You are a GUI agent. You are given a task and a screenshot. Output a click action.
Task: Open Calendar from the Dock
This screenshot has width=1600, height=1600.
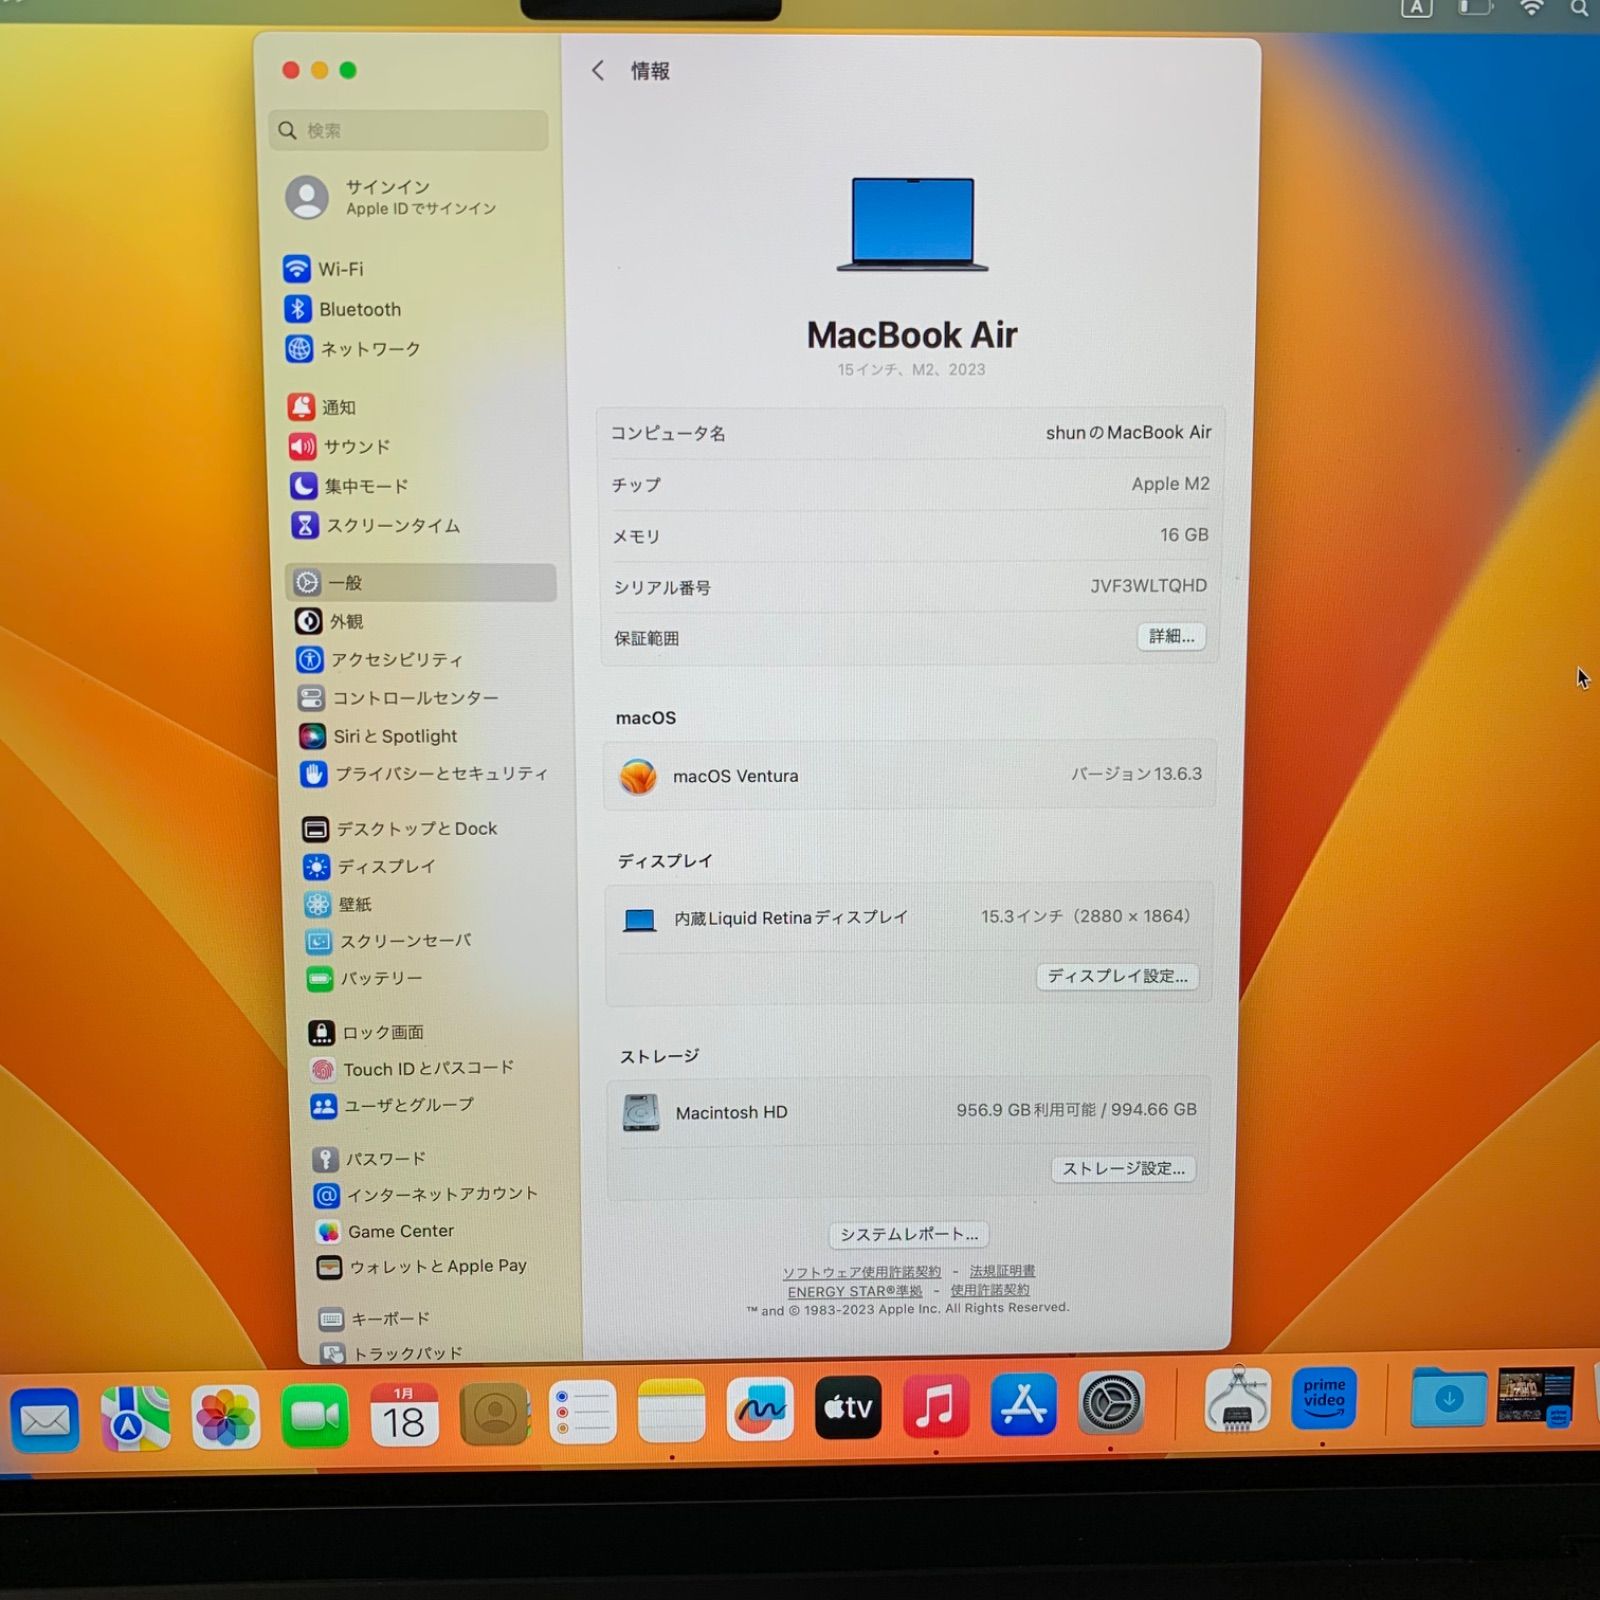(404, 1414)
